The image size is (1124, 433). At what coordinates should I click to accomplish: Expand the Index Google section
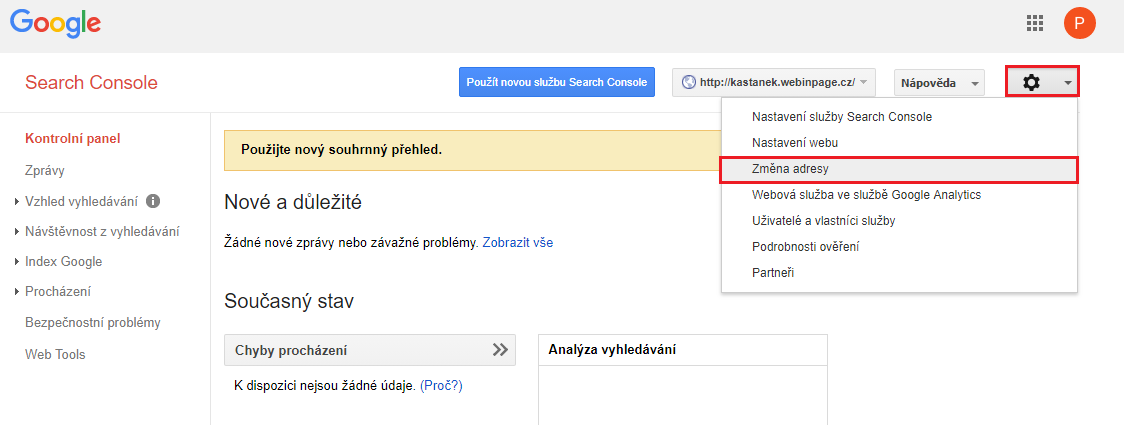[63, 262]
